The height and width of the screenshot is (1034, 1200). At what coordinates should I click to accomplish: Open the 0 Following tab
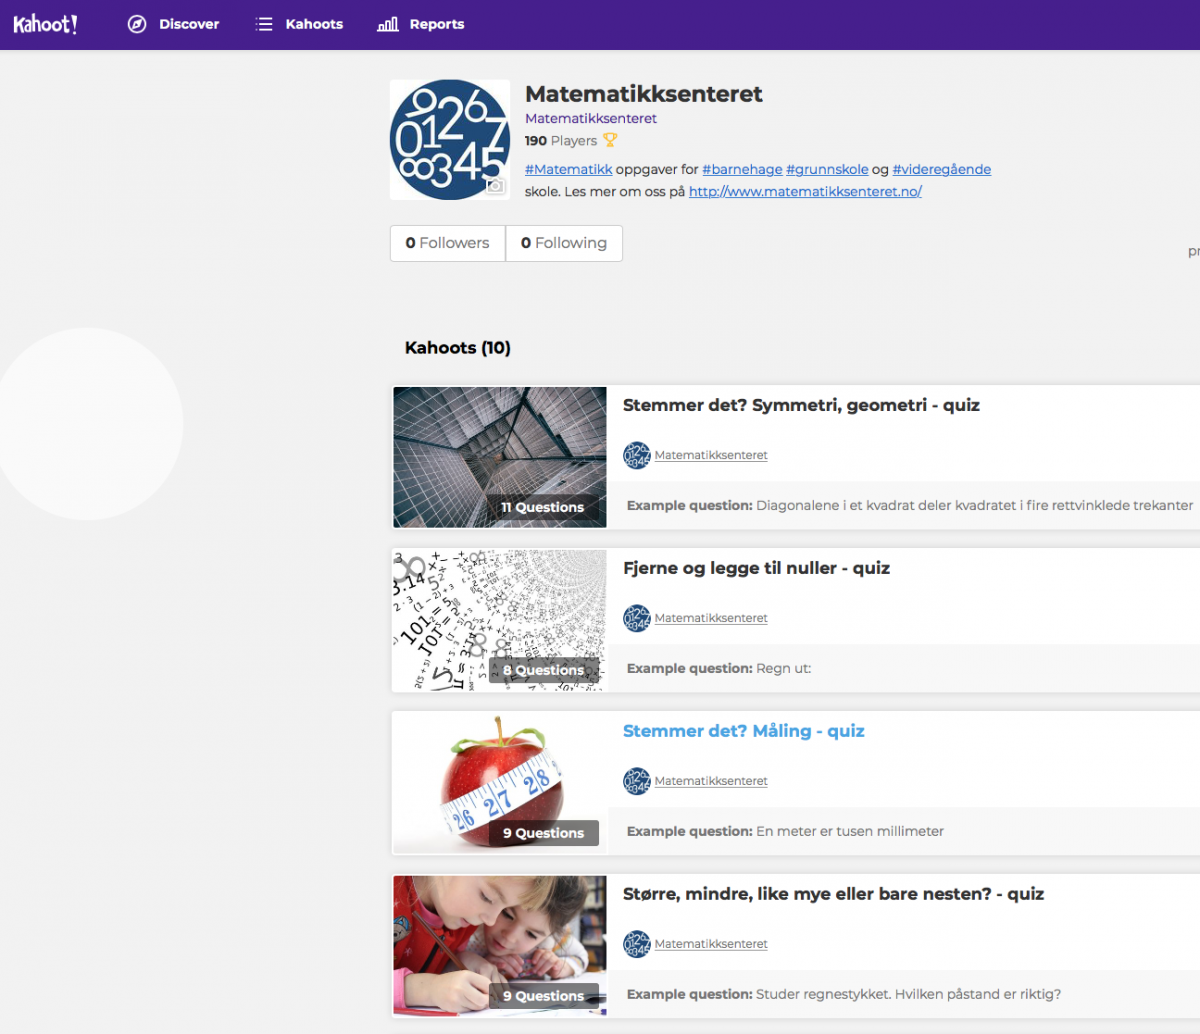pyautogui.click(x=564, y=243)
